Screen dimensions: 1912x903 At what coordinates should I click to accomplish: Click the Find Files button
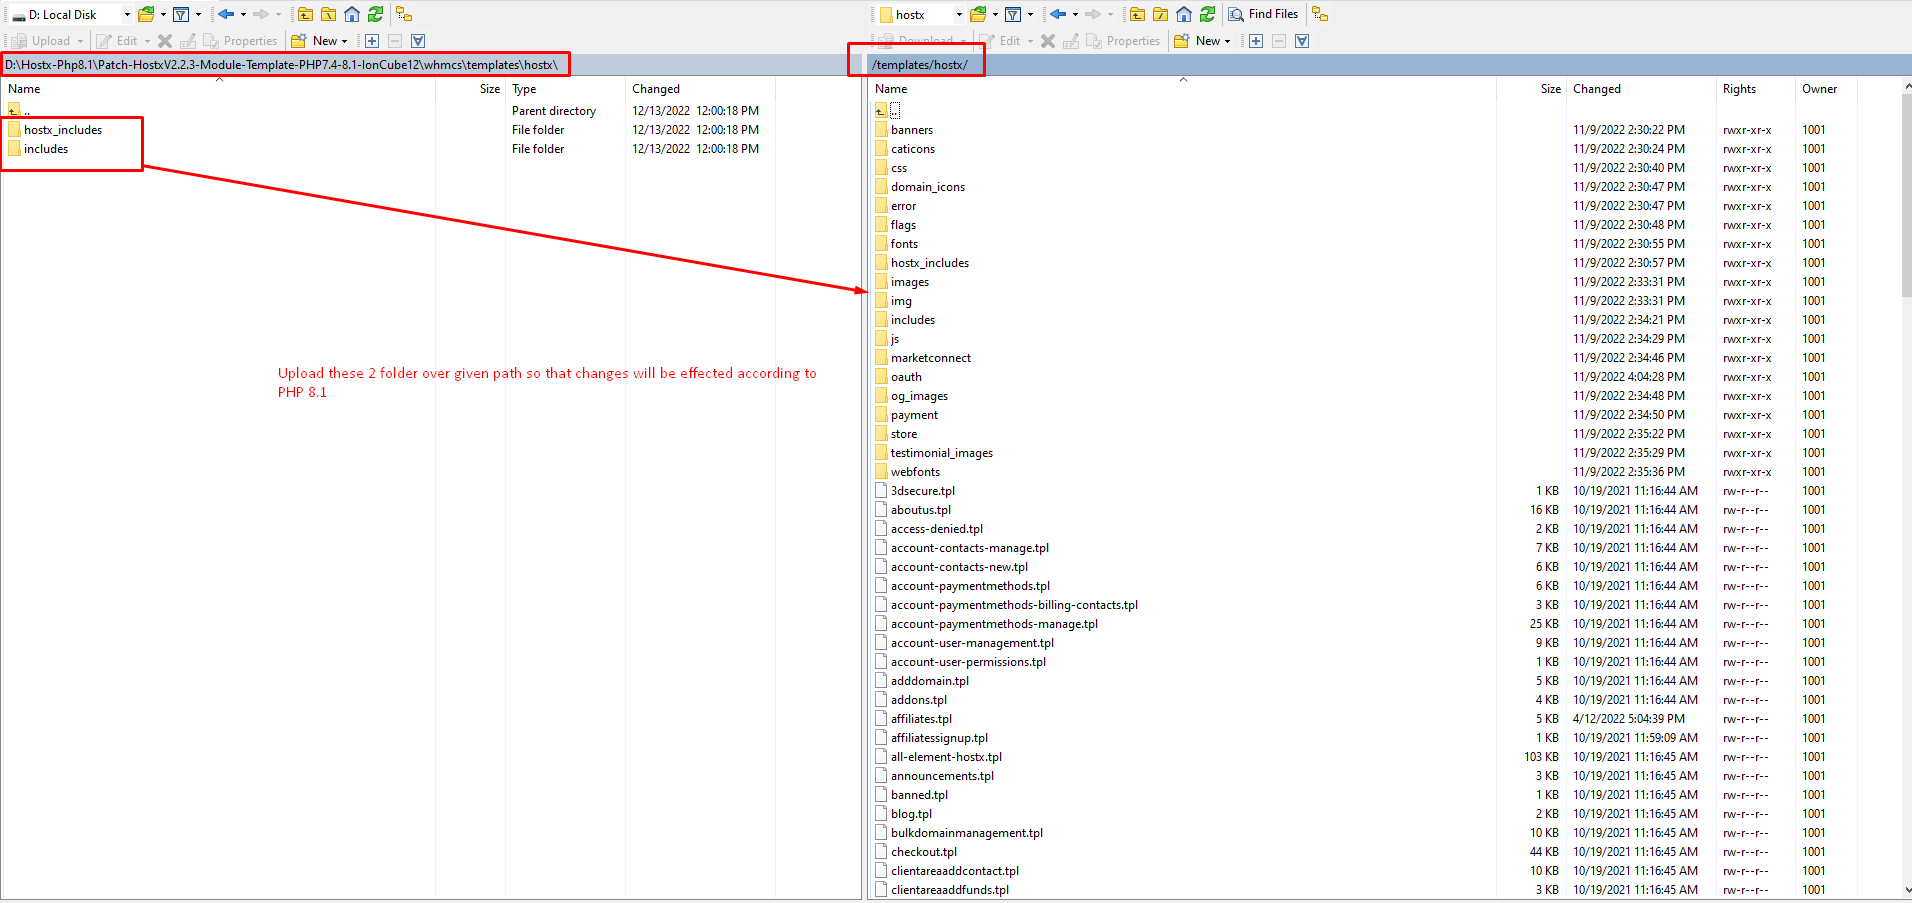pos(1264,14)
